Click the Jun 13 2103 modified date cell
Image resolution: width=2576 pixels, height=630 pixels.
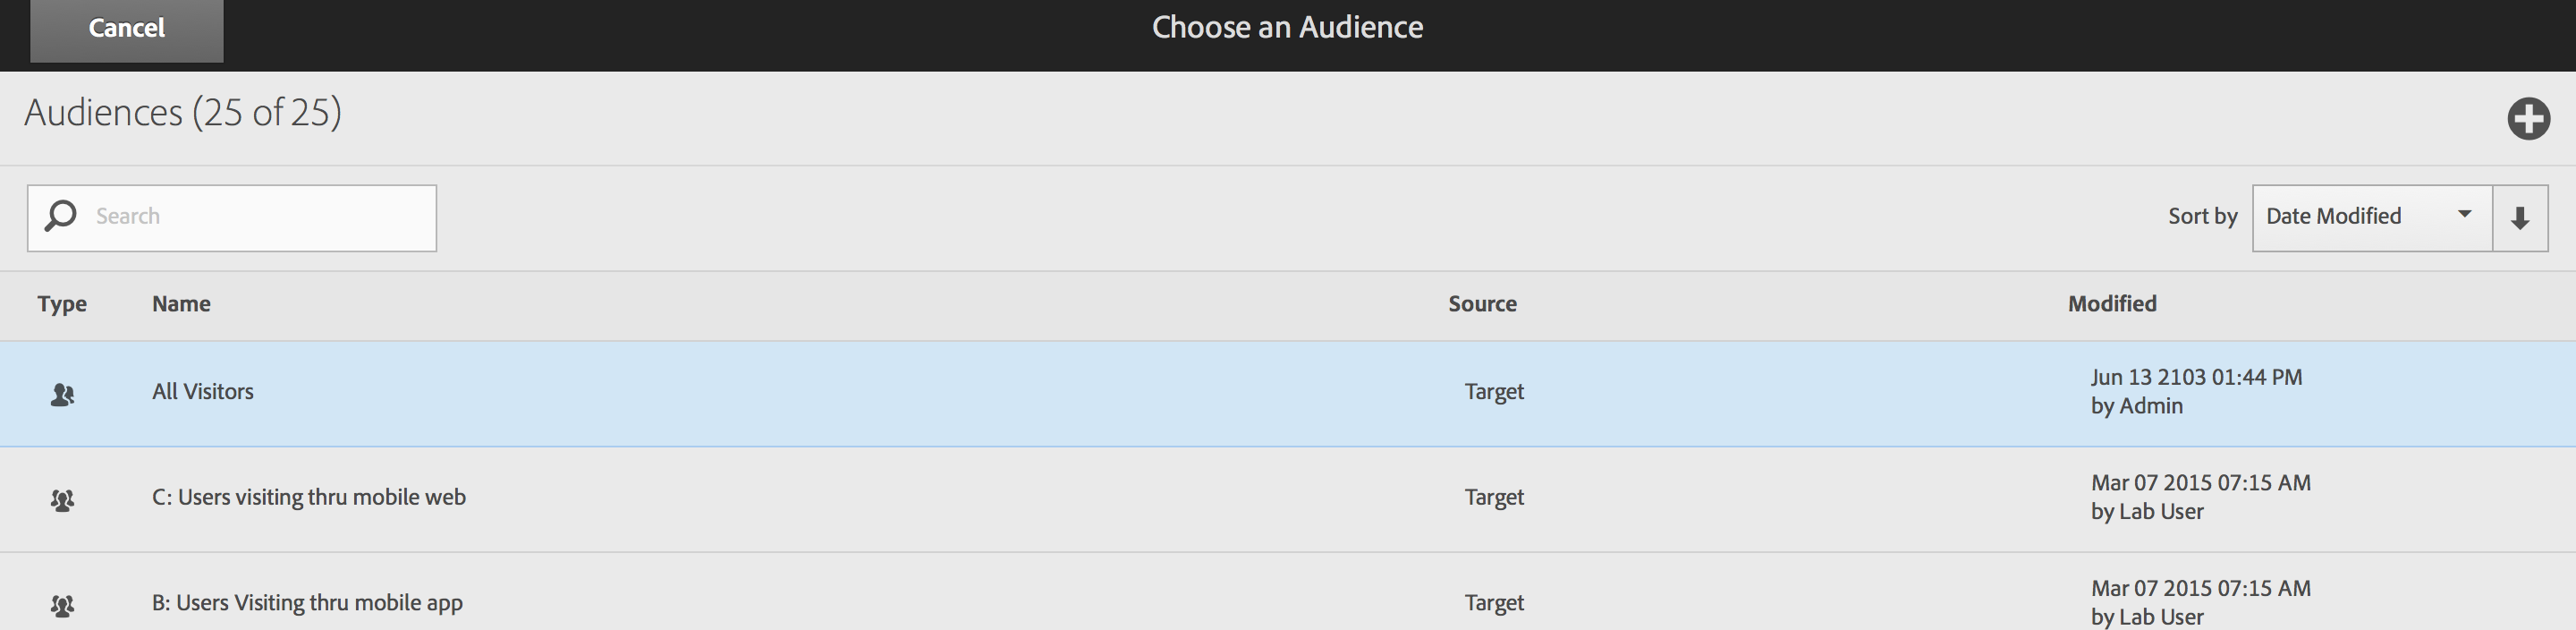click(x=2196, y=378)
